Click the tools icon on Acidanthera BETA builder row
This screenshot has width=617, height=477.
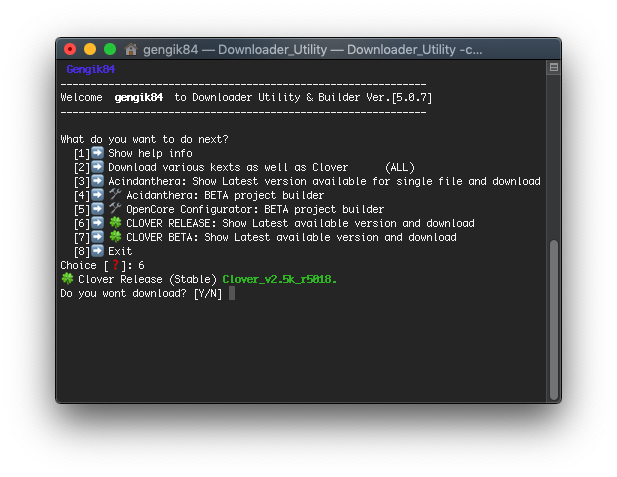pos(115,194)
